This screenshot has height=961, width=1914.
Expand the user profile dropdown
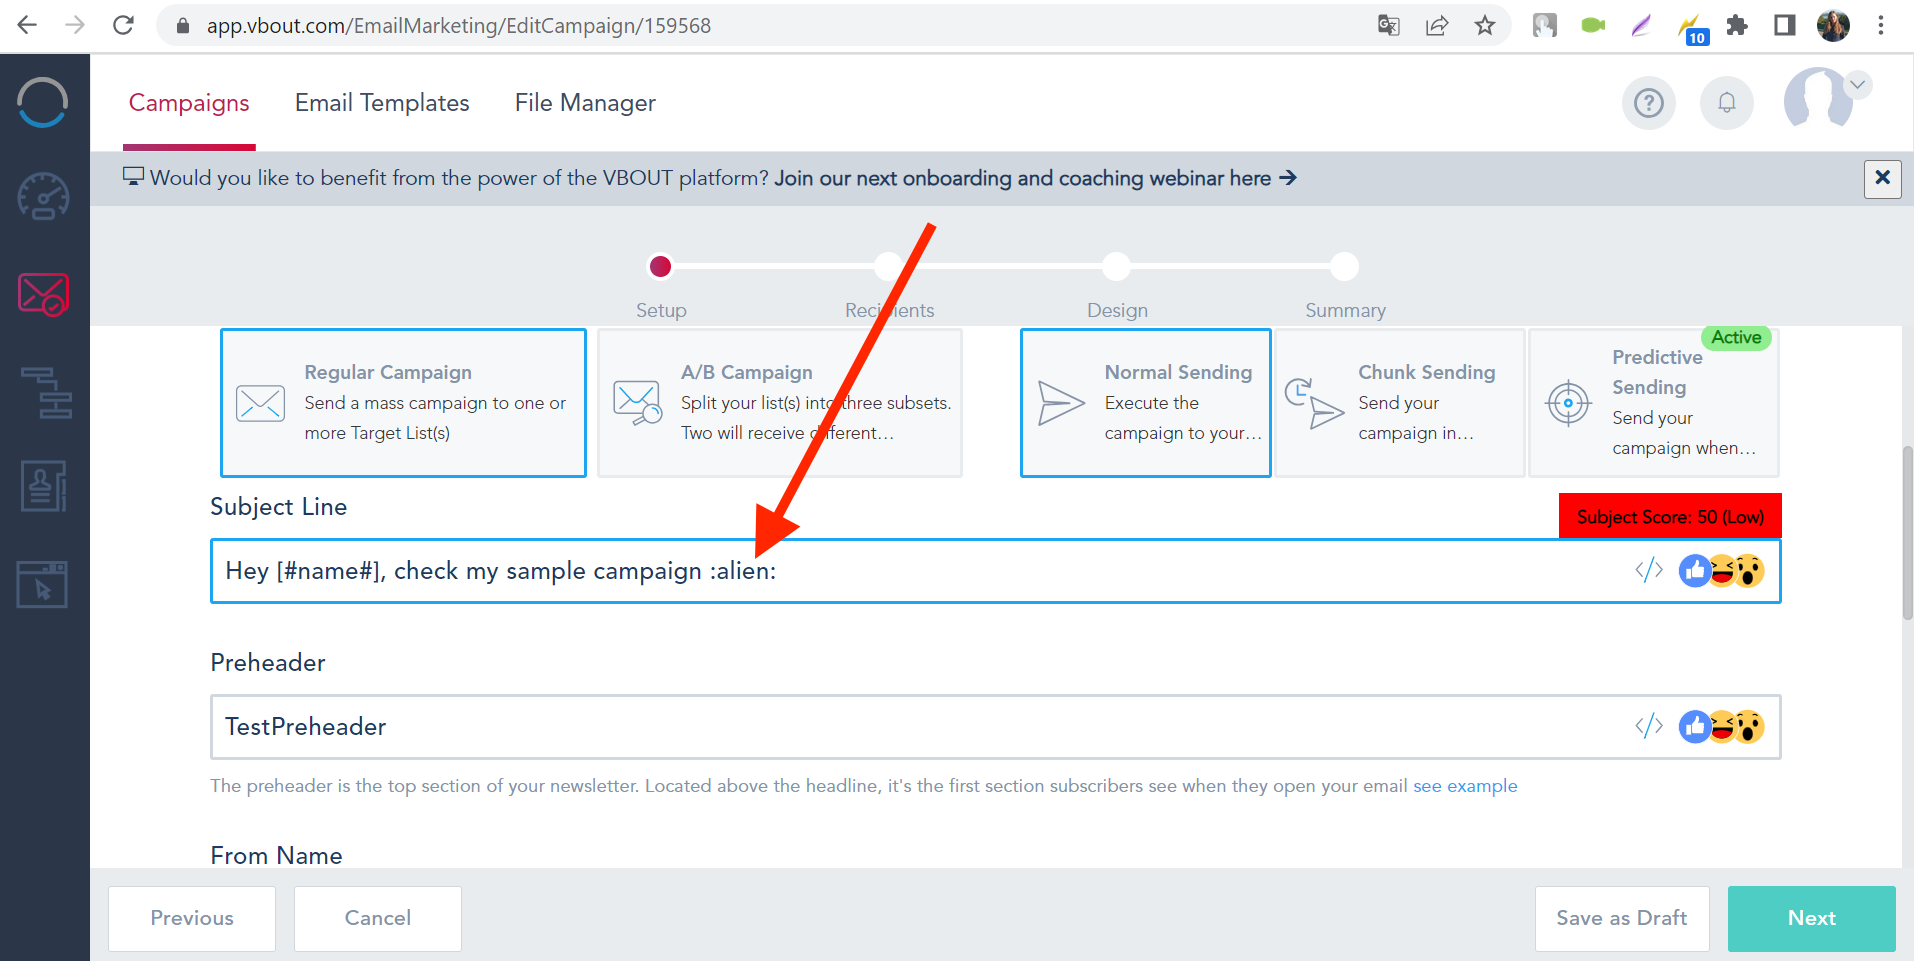1857,84
